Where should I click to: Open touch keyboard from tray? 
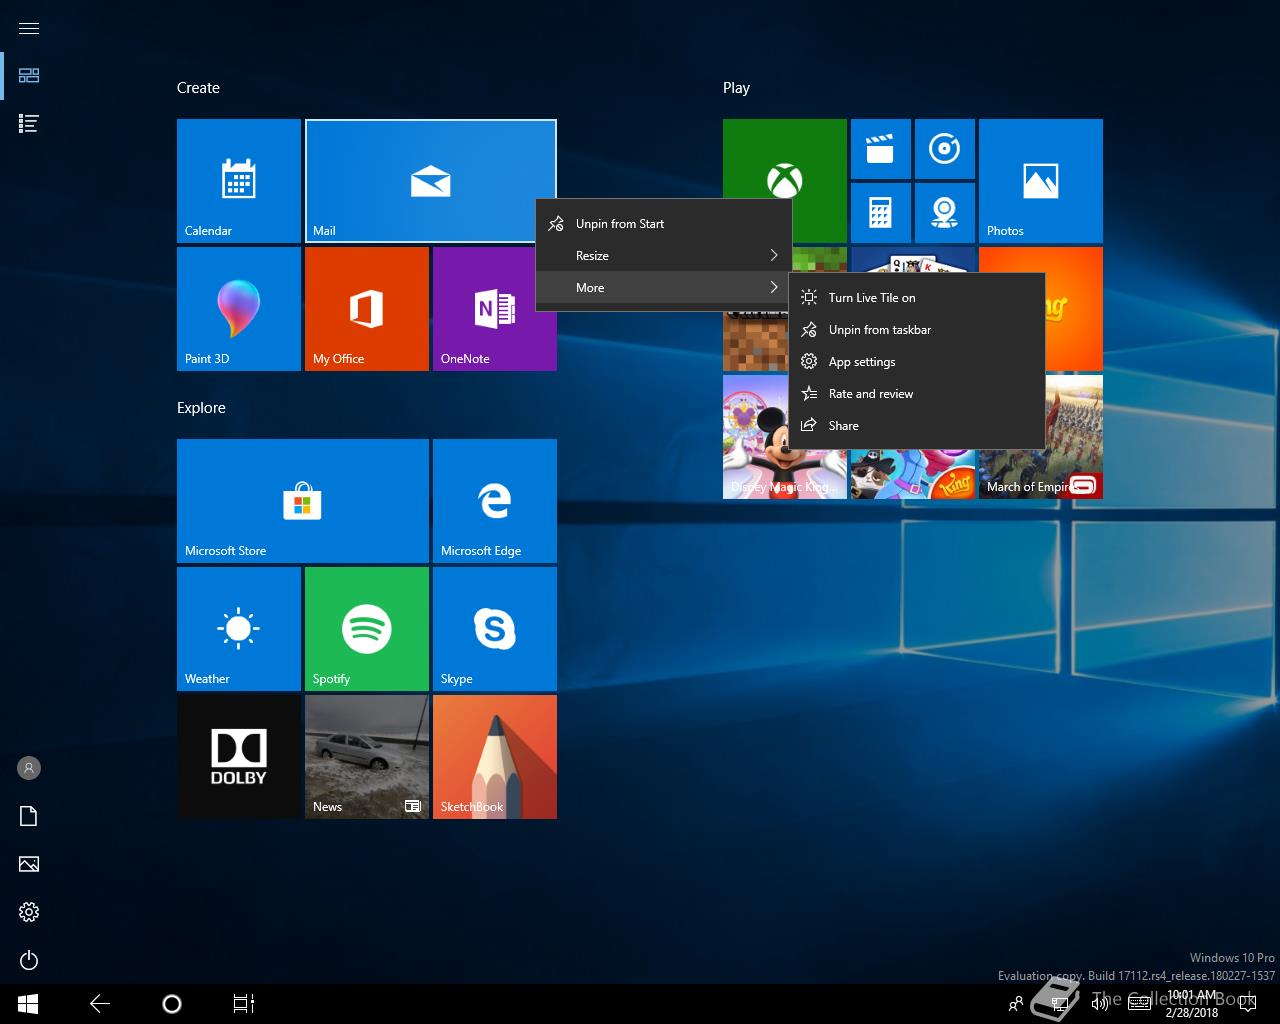1139,1004
